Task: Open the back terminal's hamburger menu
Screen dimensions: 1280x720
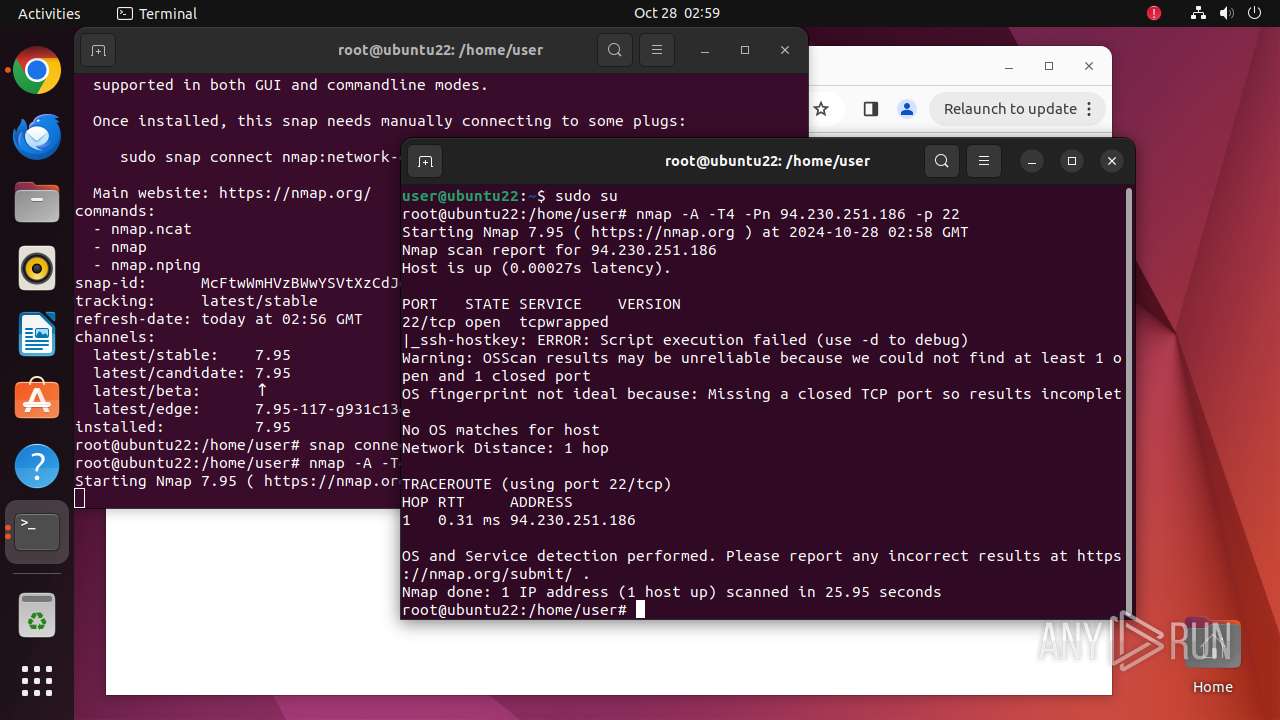Action: point(657,50)
